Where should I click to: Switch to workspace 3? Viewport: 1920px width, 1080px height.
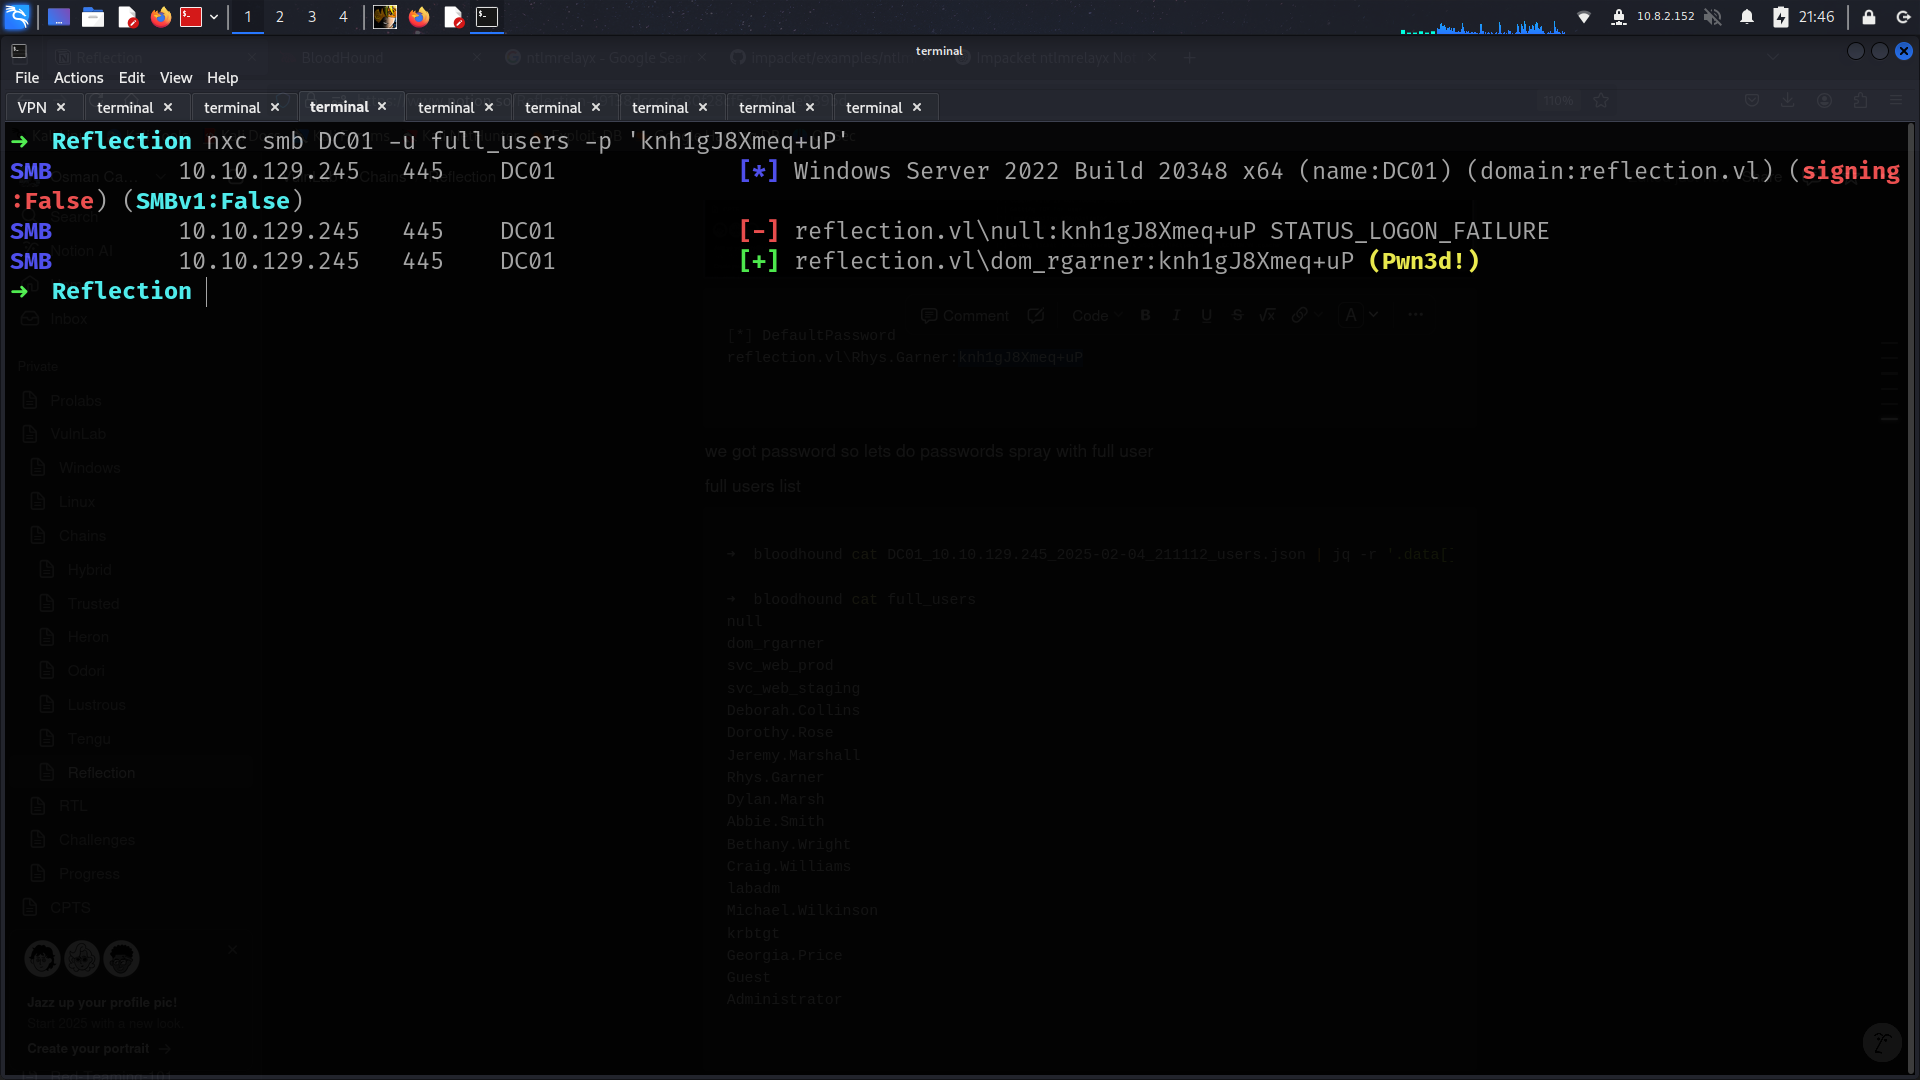click(312, 17)
